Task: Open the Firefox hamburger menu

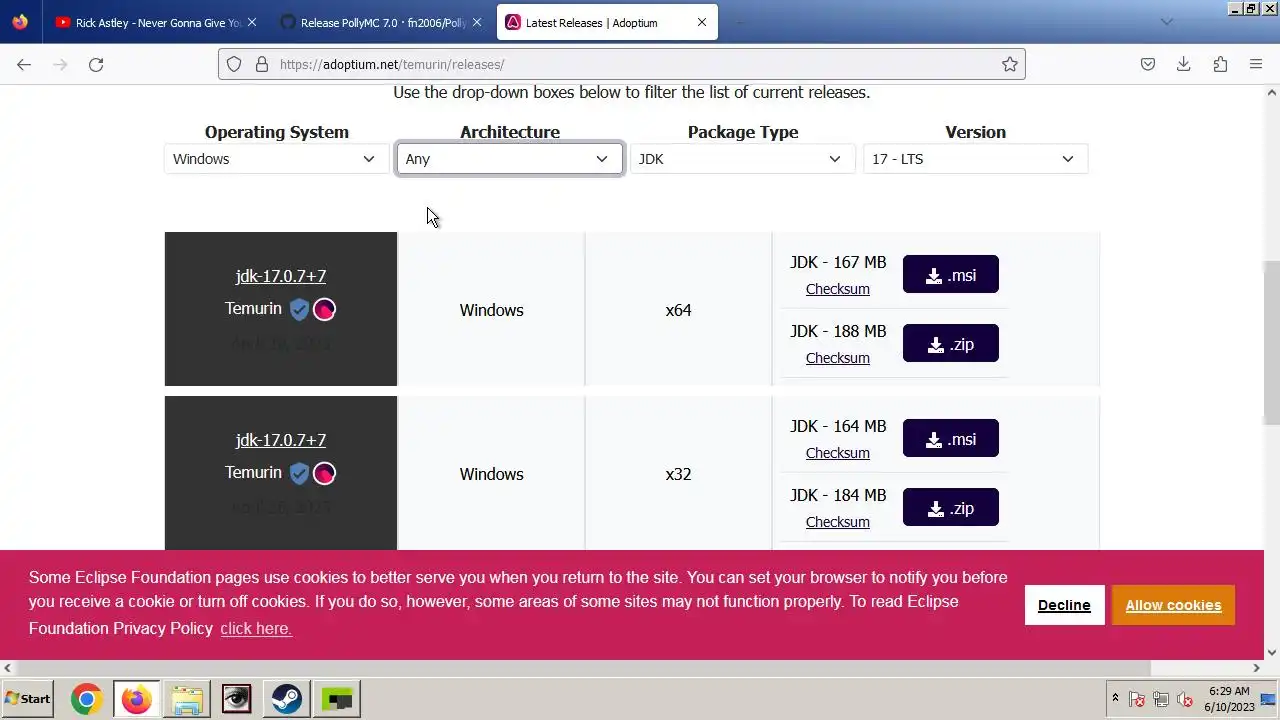Action: [1256, 64]
